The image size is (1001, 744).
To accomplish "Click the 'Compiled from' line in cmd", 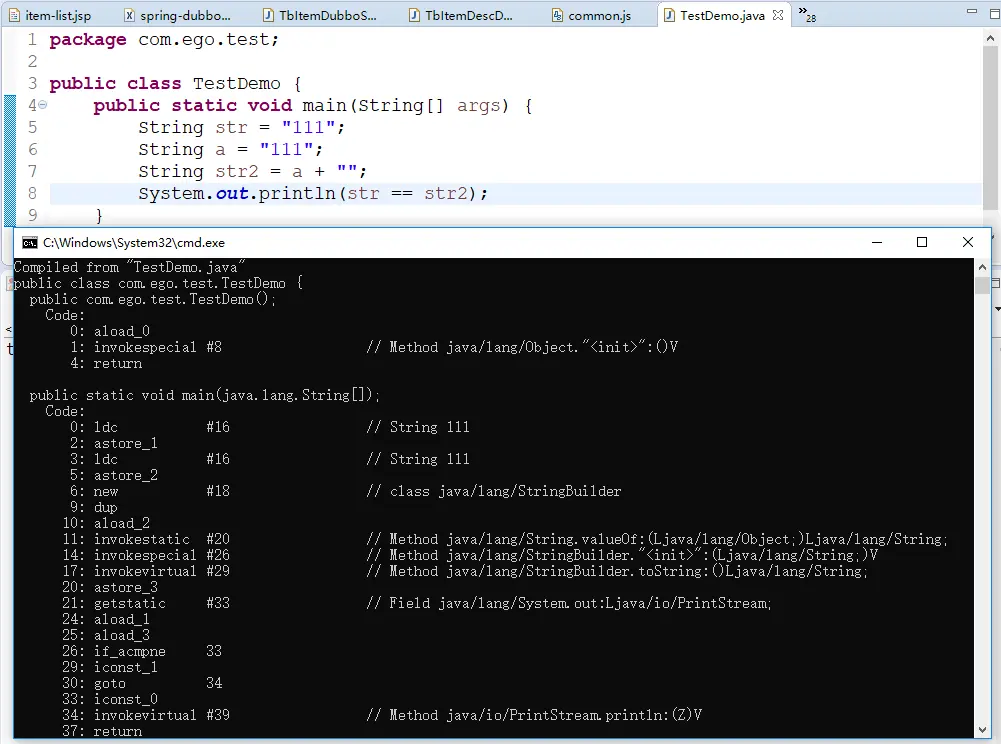I will pyautogui.click(x=129, y=267).
